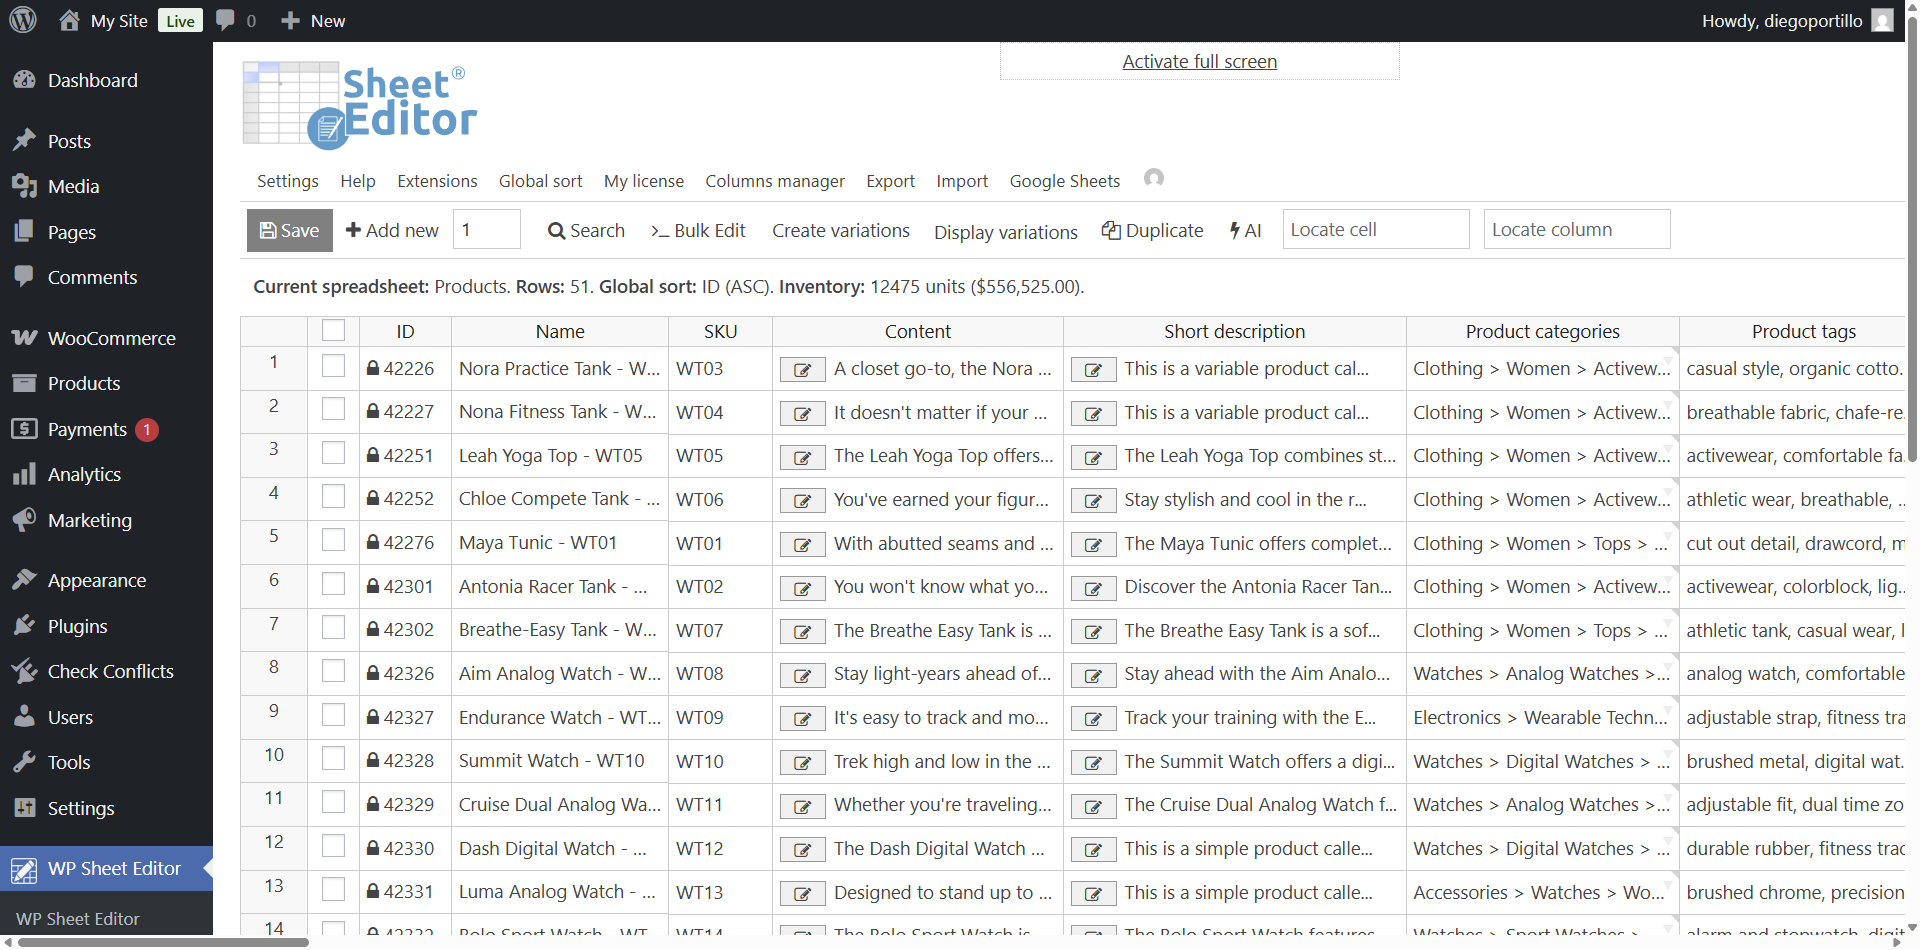Screen dimensions: 1920x950
Task: Check the select-all checkbox in the header
Action: pos(333,329)
